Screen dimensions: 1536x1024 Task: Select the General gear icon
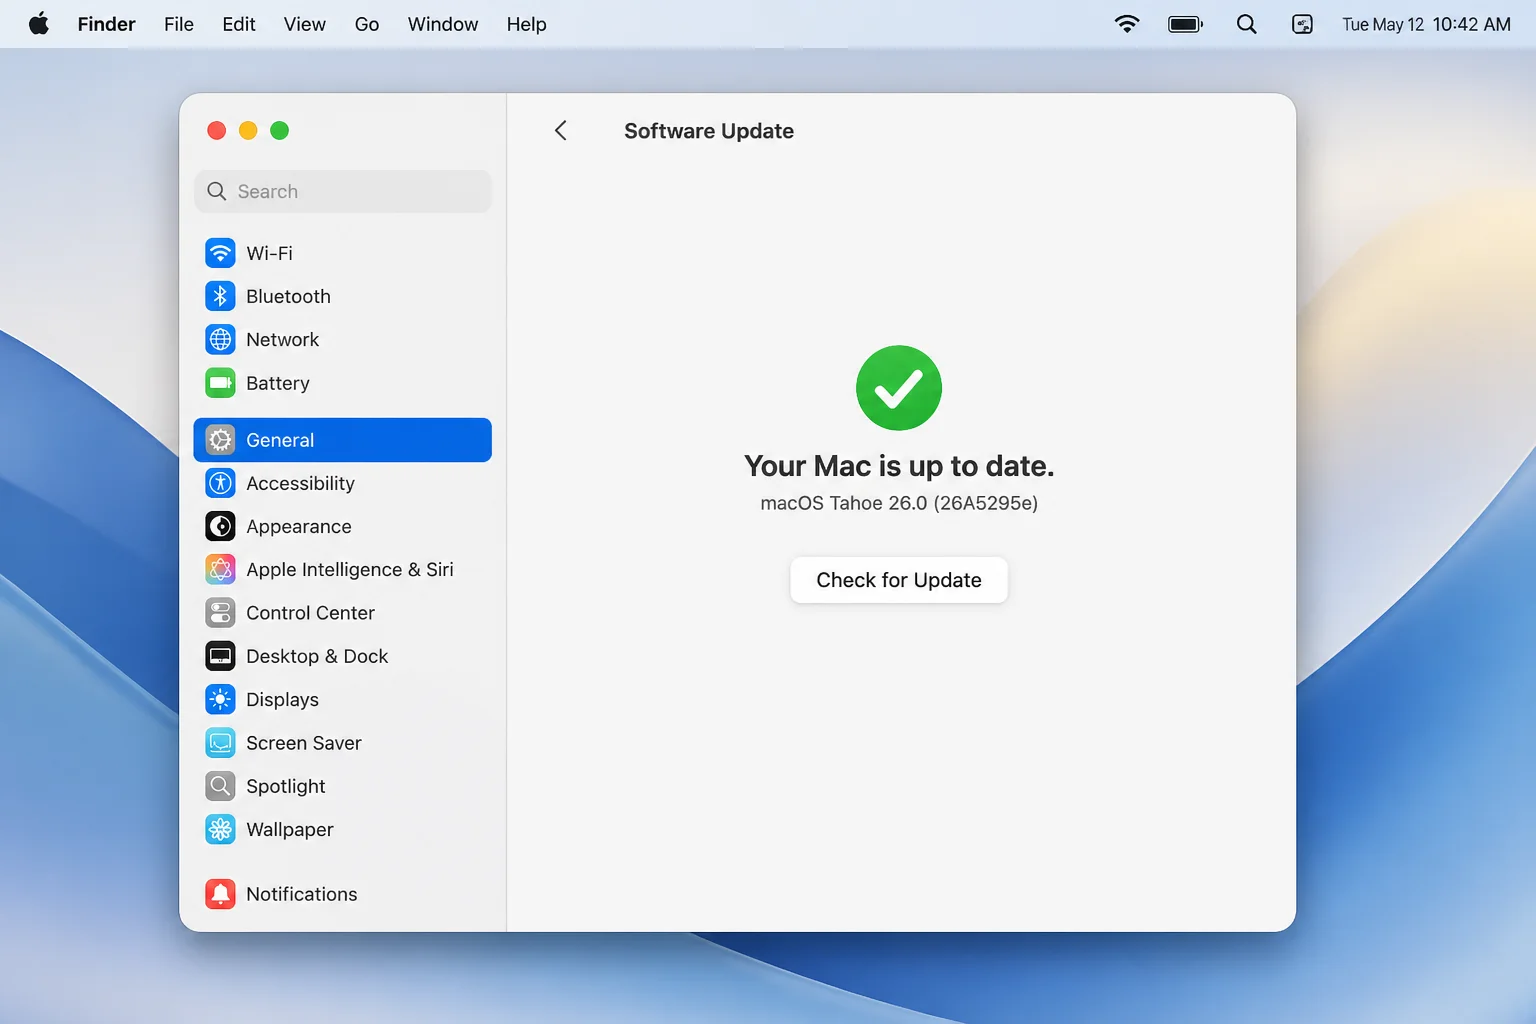pos(220,440)
